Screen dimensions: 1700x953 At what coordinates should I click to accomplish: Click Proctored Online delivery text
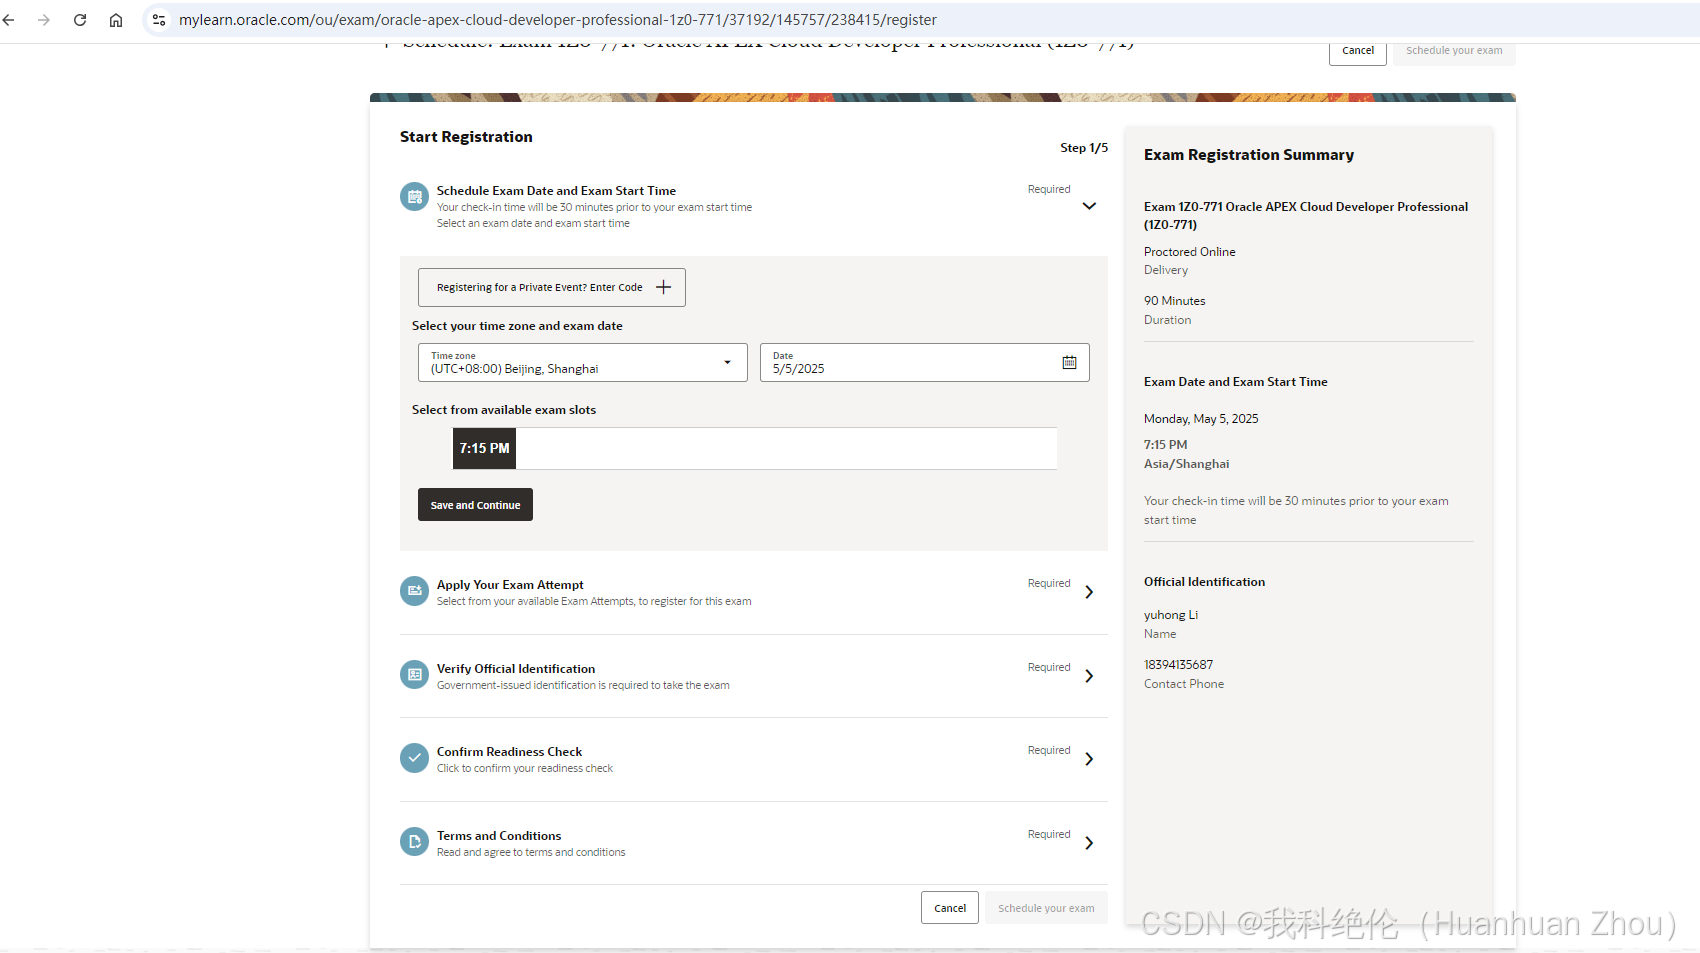1190,252
